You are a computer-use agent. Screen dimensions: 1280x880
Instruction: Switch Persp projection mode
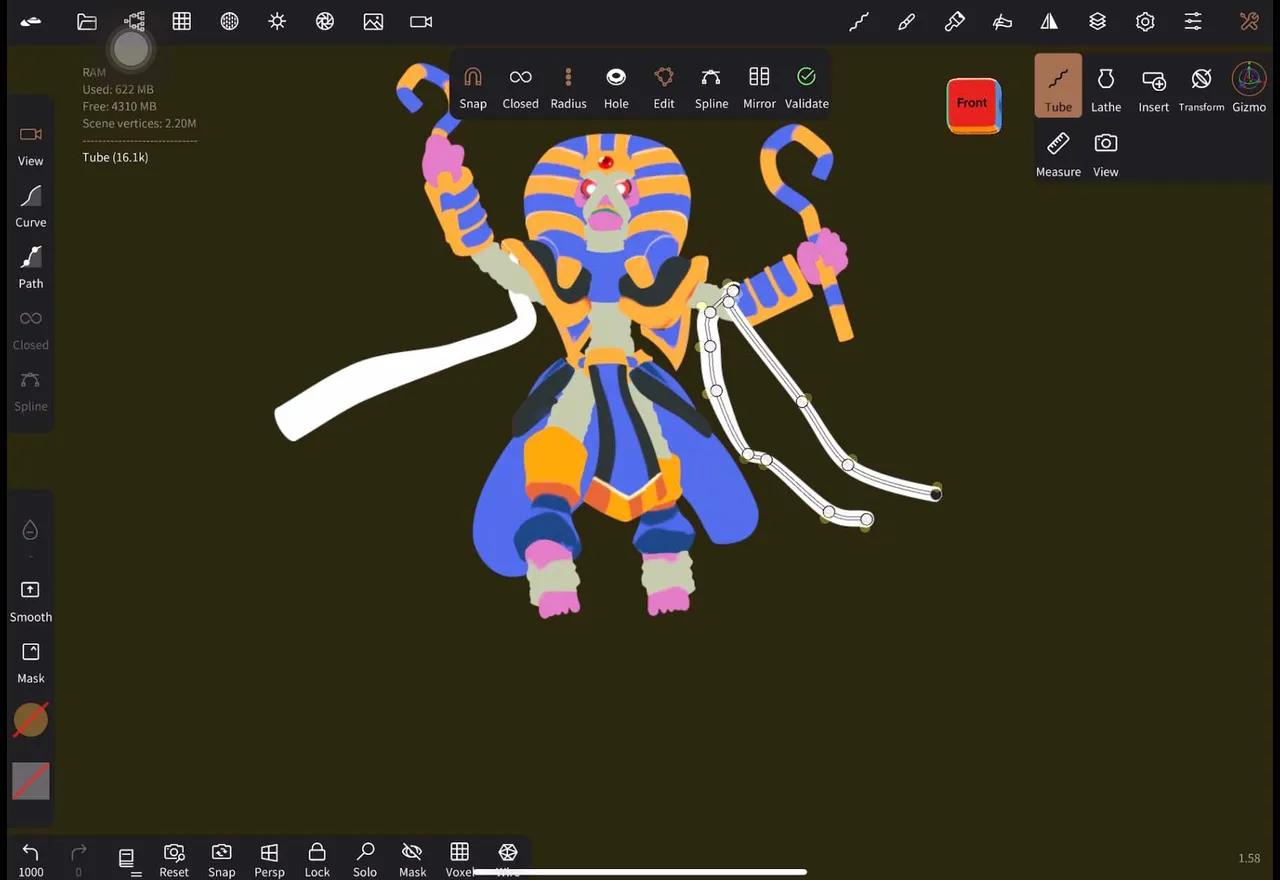pyautogui.click(x=269, y=858)
